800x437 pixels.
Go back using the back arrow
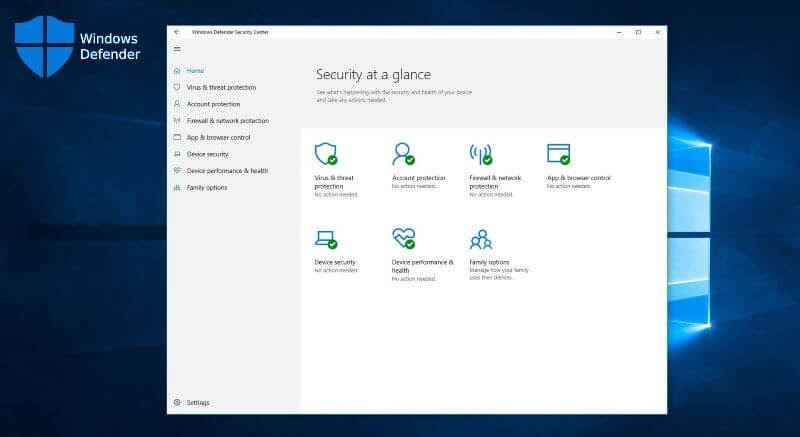click(x=177, y=32)
